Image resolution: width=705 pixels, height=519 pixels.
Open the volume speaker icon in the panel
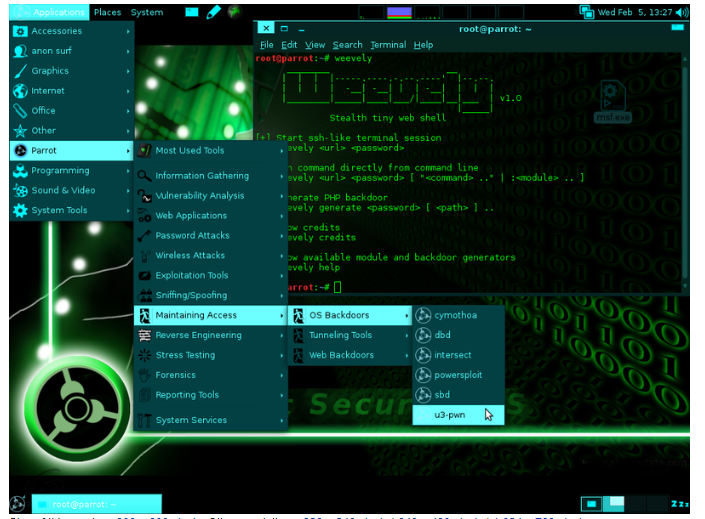point(683,12)
